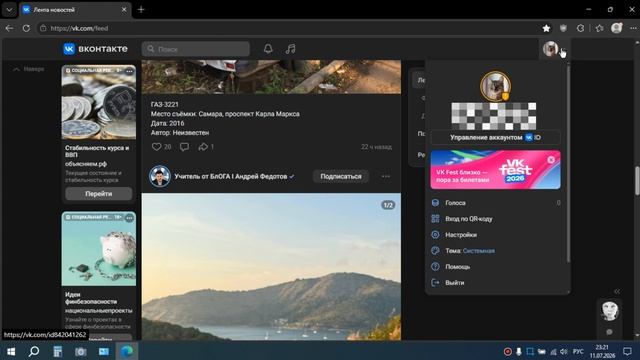Click the VKontakte logo
This screenshot has height=360, width=640.
[x=96, y=49]
